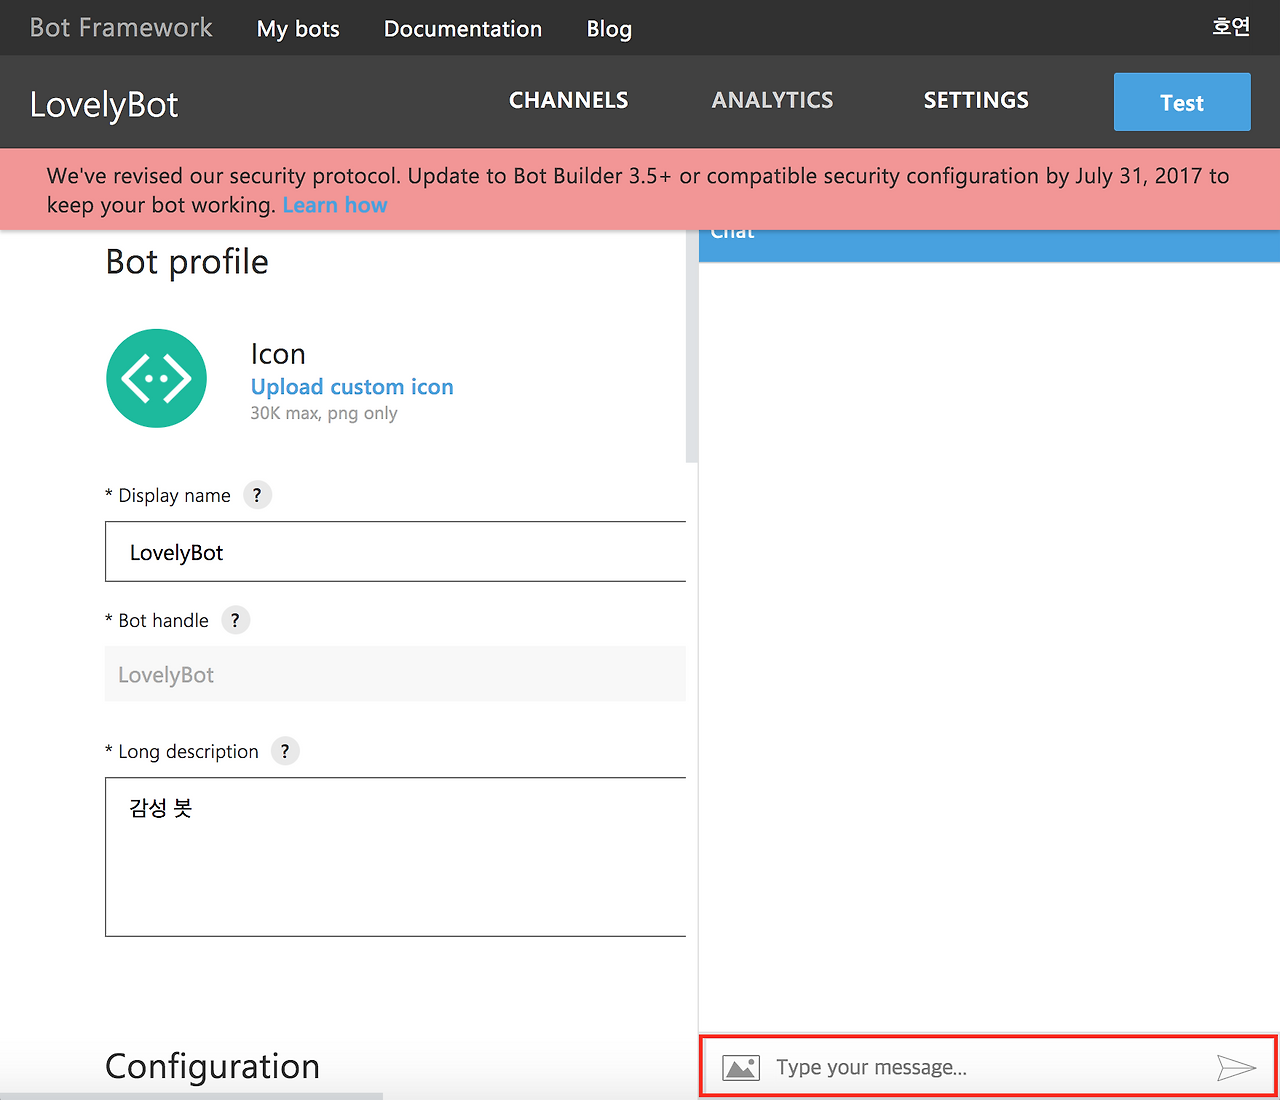Click the LovelyBot page title

104,104
